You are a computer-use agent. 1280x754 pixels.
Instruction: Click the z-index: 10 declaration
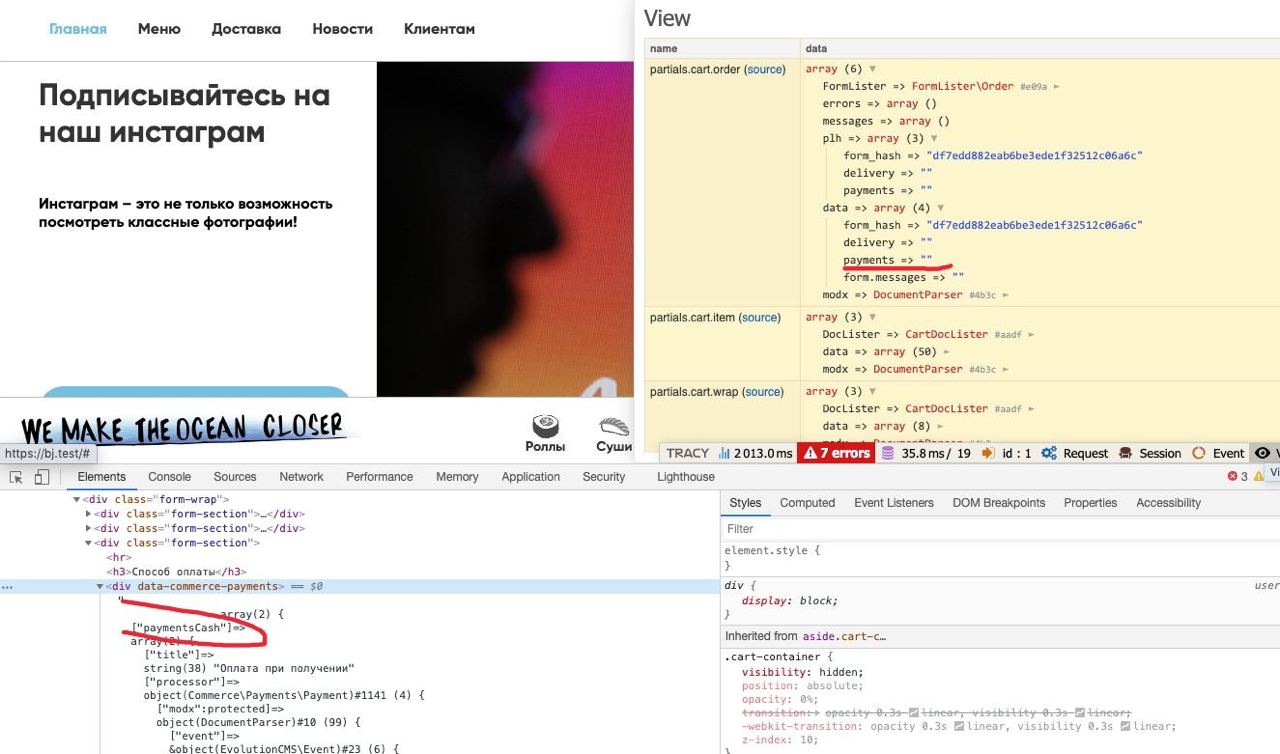click(x=779, y=740)
